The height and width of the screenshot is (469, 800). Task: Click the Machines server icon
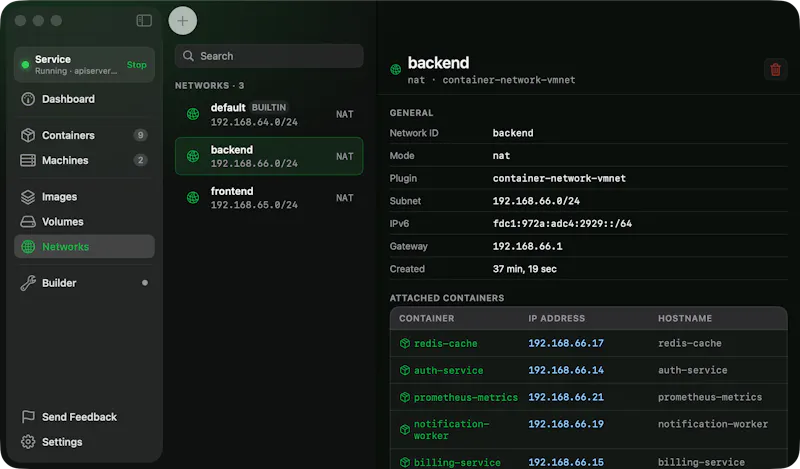28,160
